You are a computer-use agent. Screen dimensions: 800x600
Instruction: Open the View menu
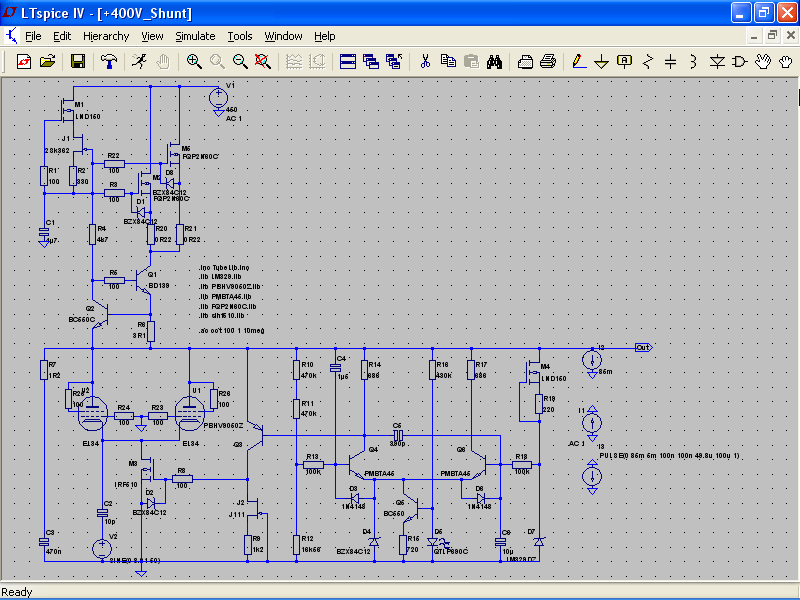(152, 36)
